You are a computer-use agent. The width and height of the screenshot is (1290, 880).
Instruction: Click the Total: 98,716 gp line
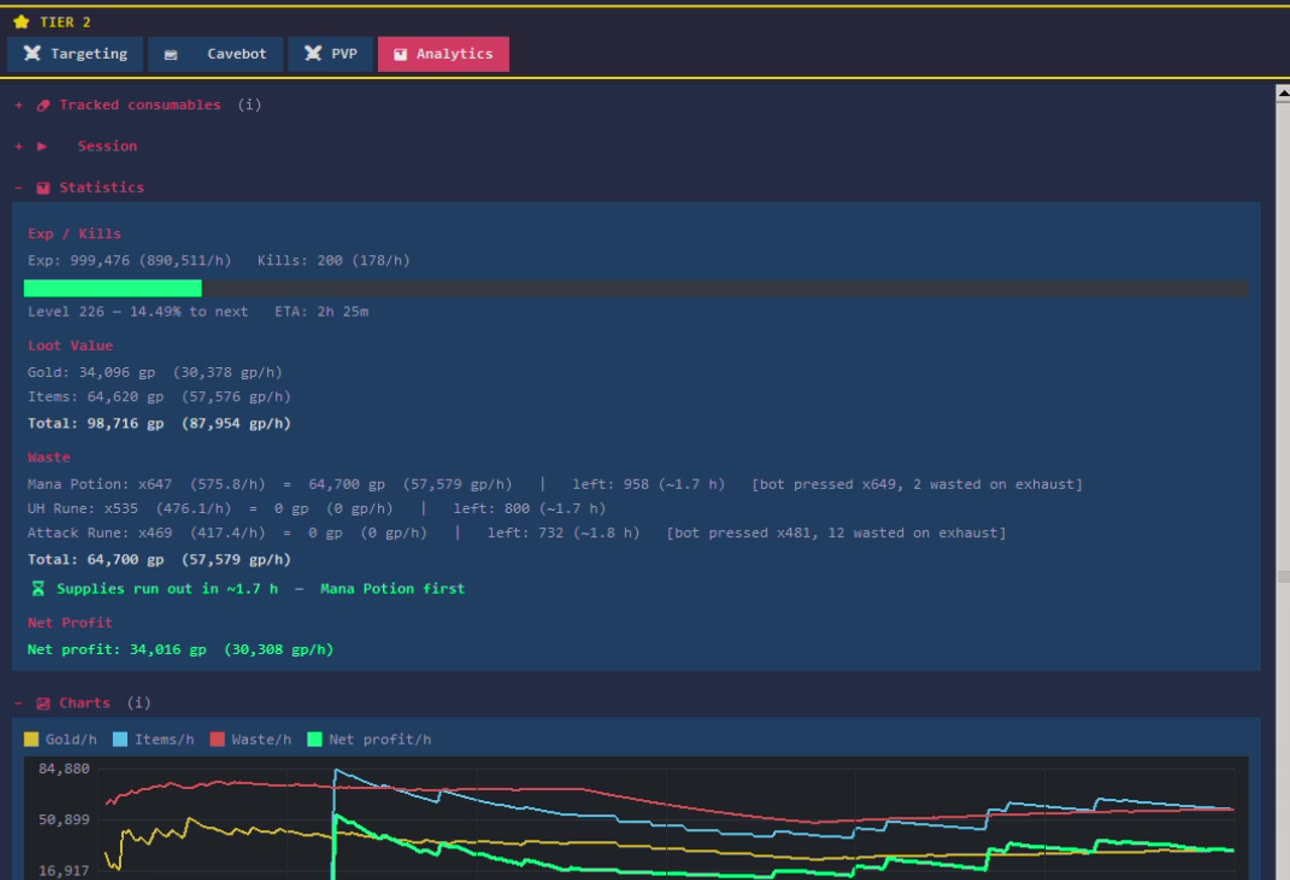[x=159, y=424]
